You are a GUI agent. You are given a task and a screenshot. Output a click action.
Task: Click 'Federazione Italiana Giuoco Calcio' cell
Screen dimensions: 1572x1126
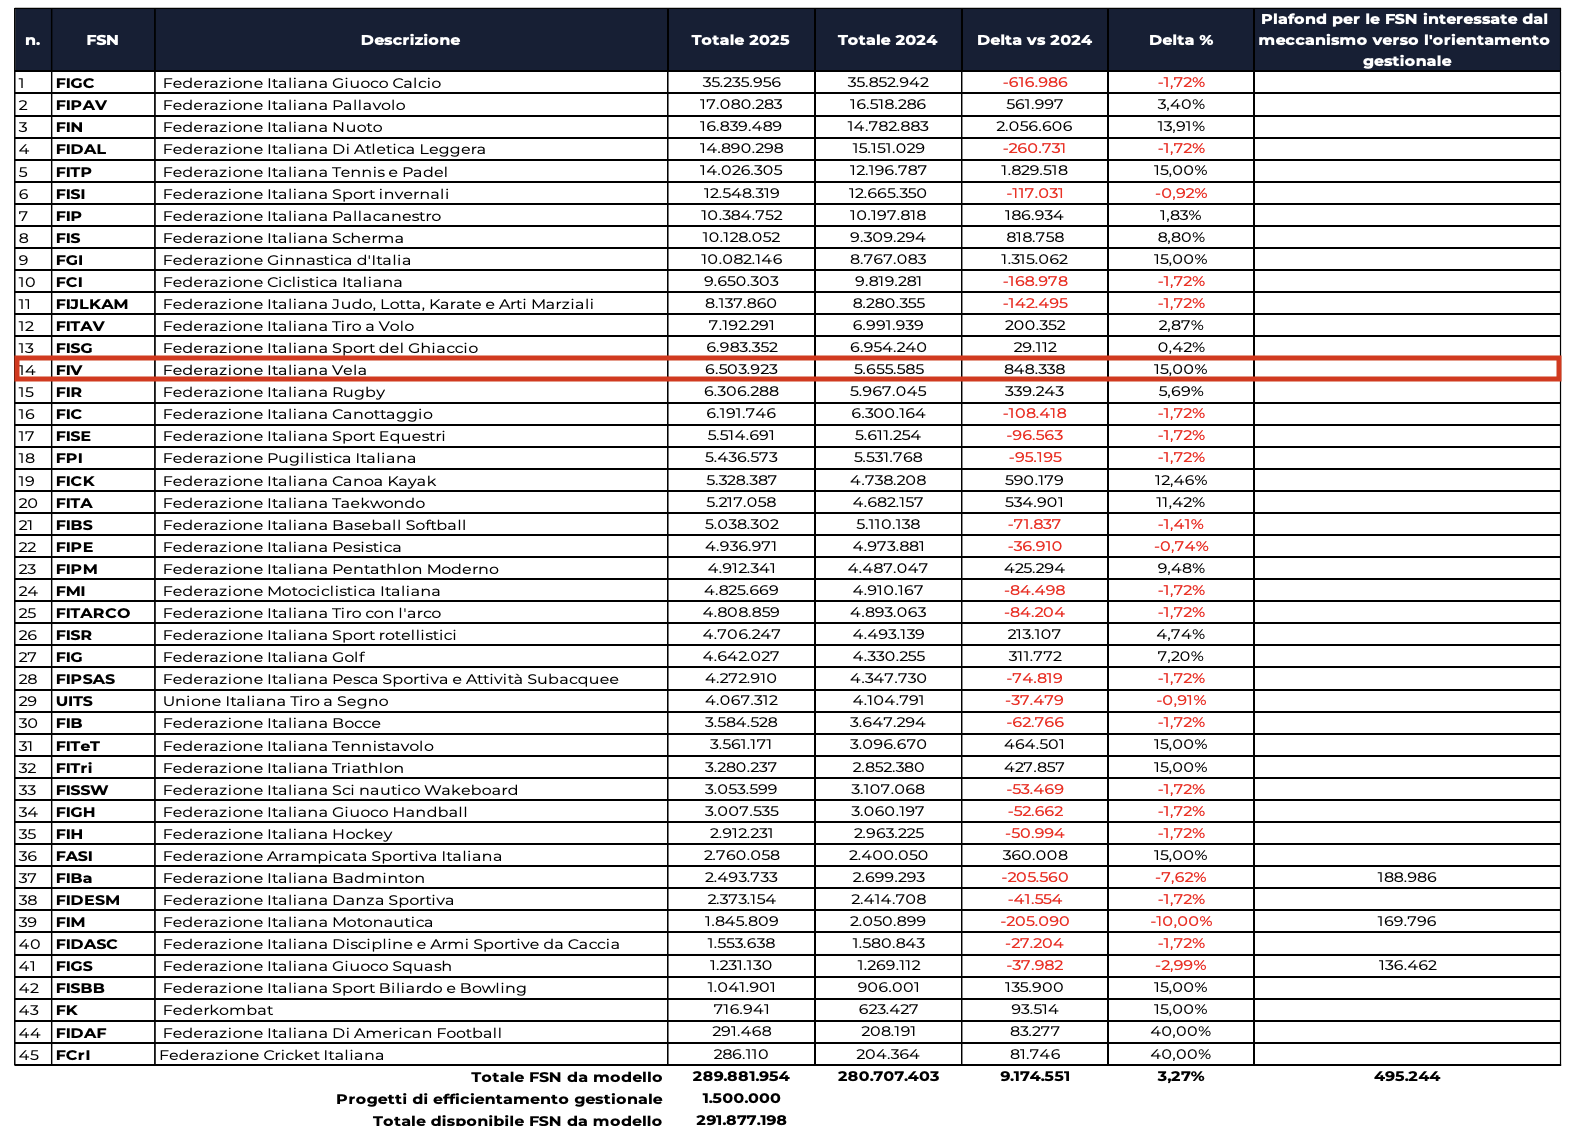coord(302,83)
